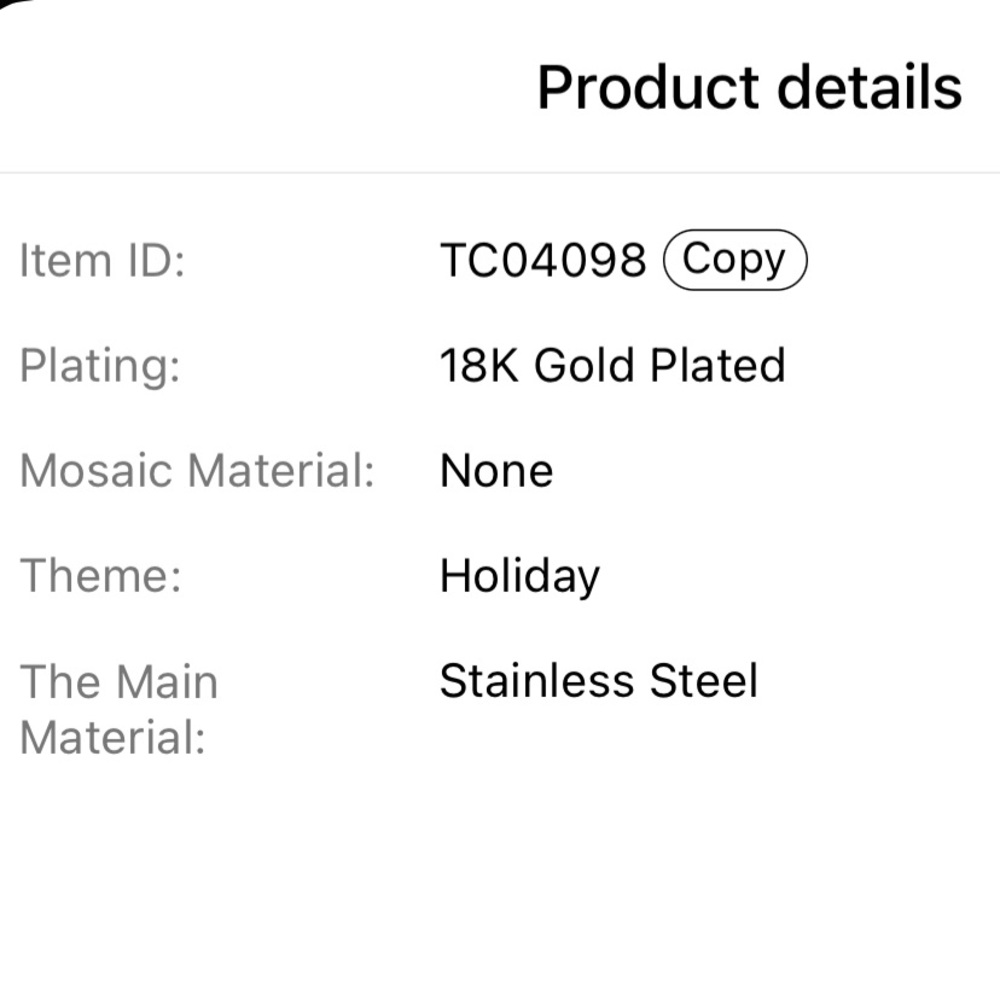Copy the Item ID with Copy button
Viewport: 1000px width, 1000px height.
(x=735, y=260)
